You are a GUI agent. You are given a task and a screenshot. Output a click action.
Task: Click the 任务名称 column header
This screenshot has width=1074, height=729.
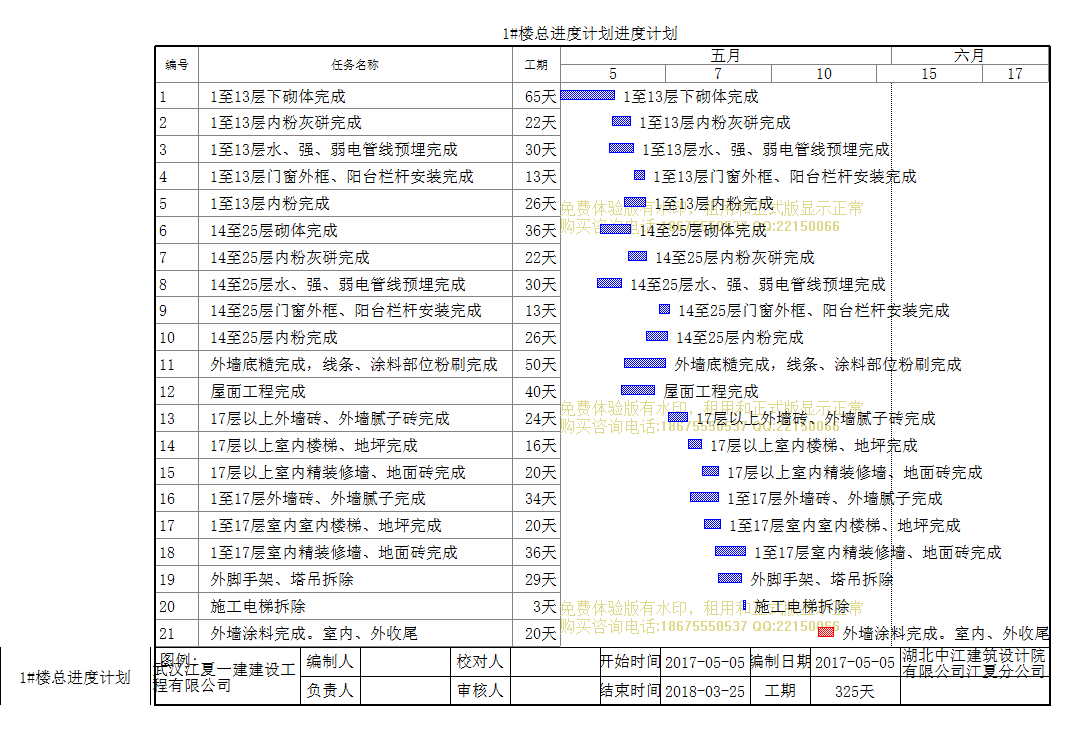coord(355,65)
